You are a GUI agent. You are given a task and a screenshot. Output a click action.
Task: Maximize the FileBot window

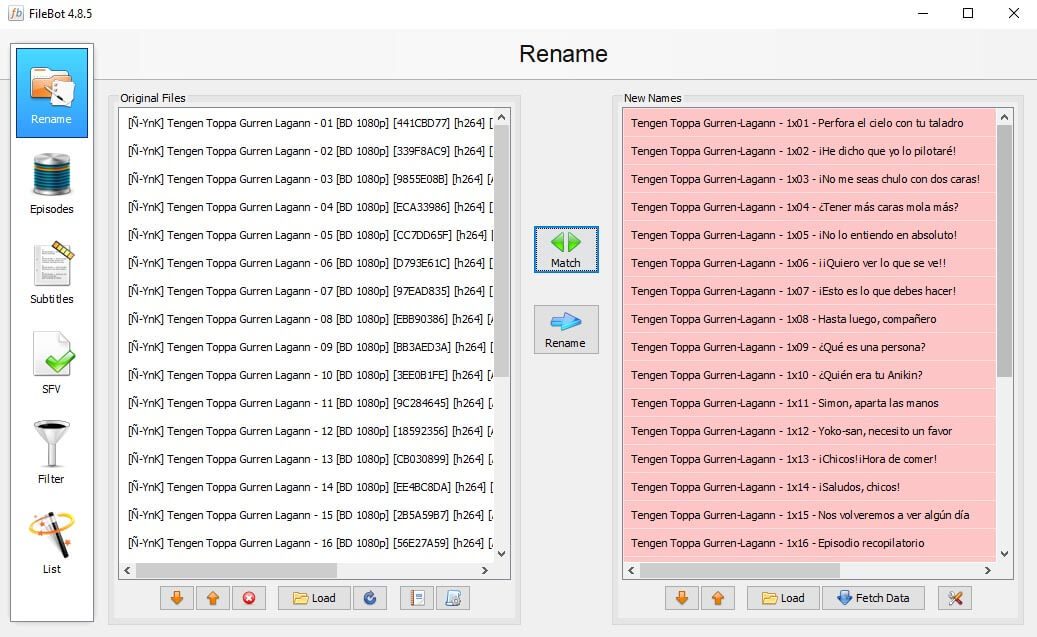[x=968, y=13]
